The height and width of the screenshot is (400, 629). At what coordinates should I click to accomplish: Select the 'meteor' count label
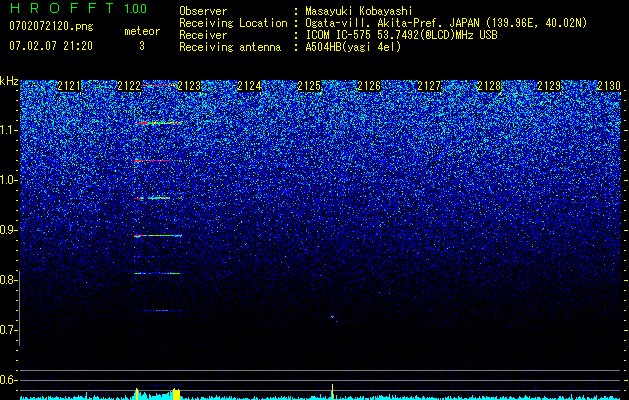point(142,31)
